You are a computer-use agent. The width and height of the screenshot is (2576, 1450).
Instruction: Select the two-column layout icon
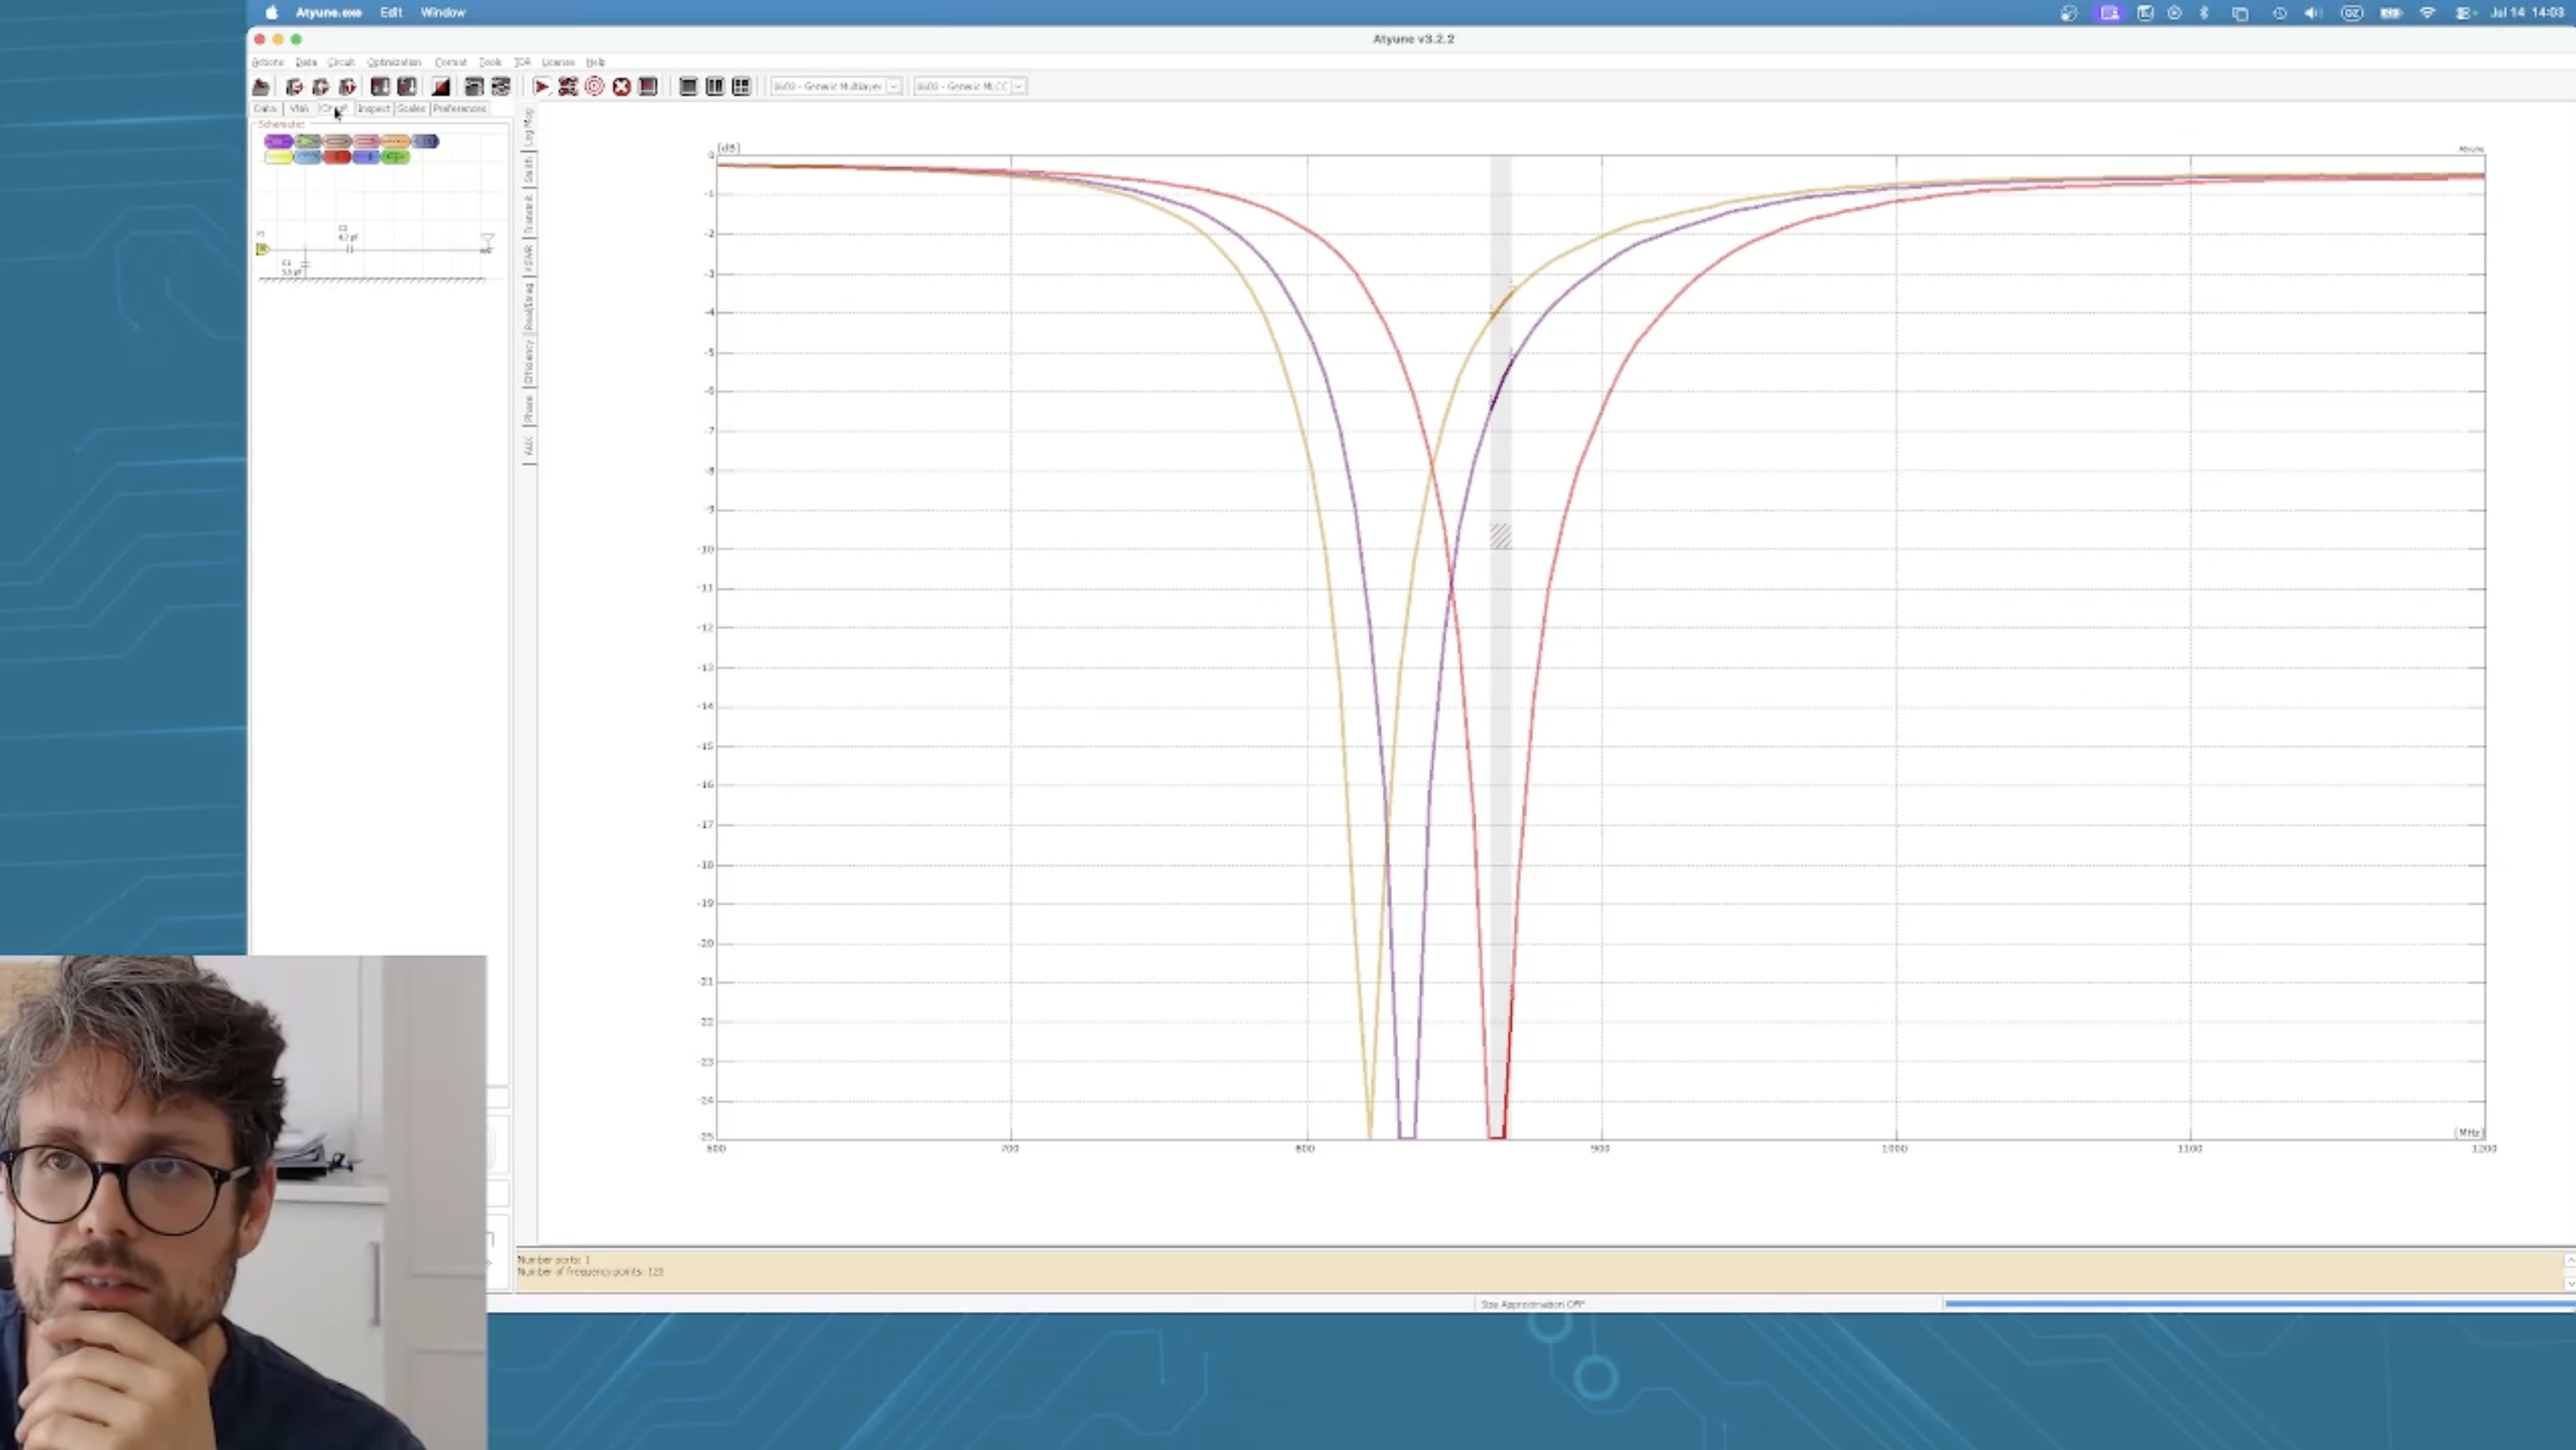pos(714,87)
